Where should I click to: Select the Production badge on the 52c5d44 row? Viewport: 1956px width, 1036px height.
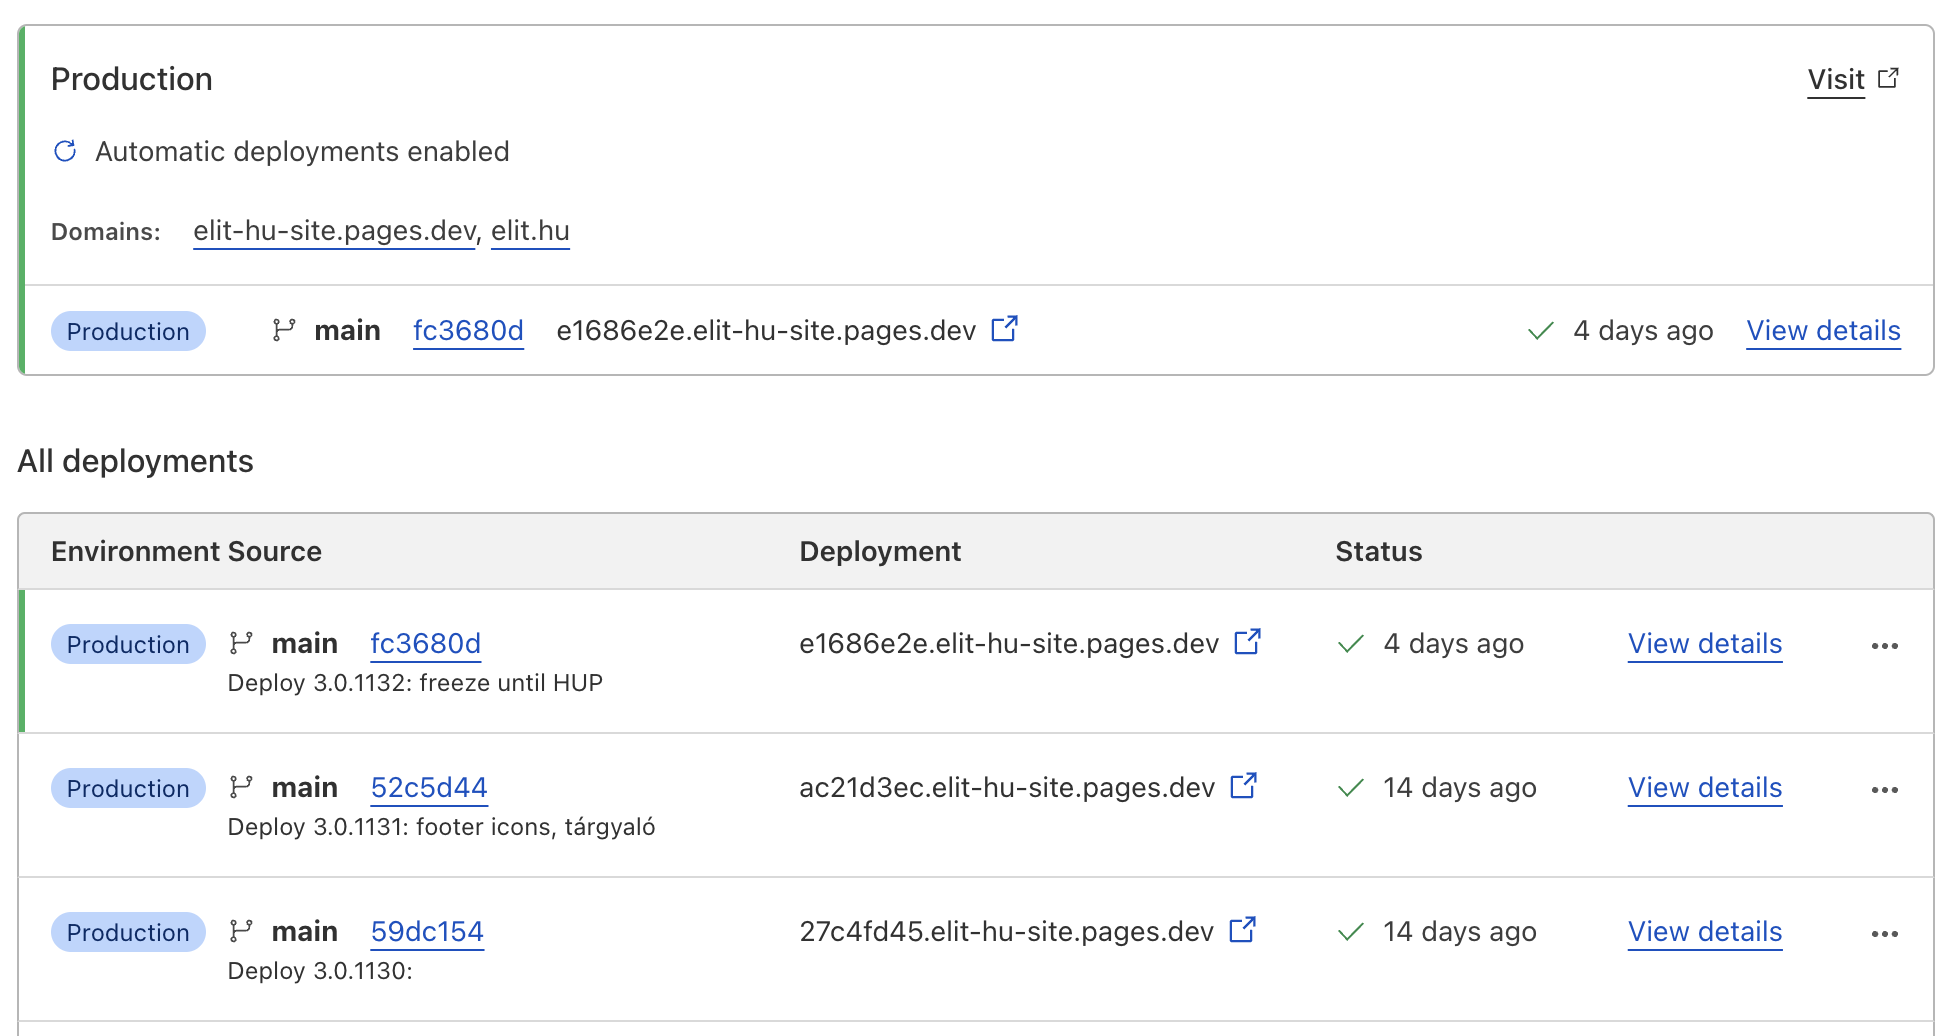pyautogui.click(x=128, y=788)
